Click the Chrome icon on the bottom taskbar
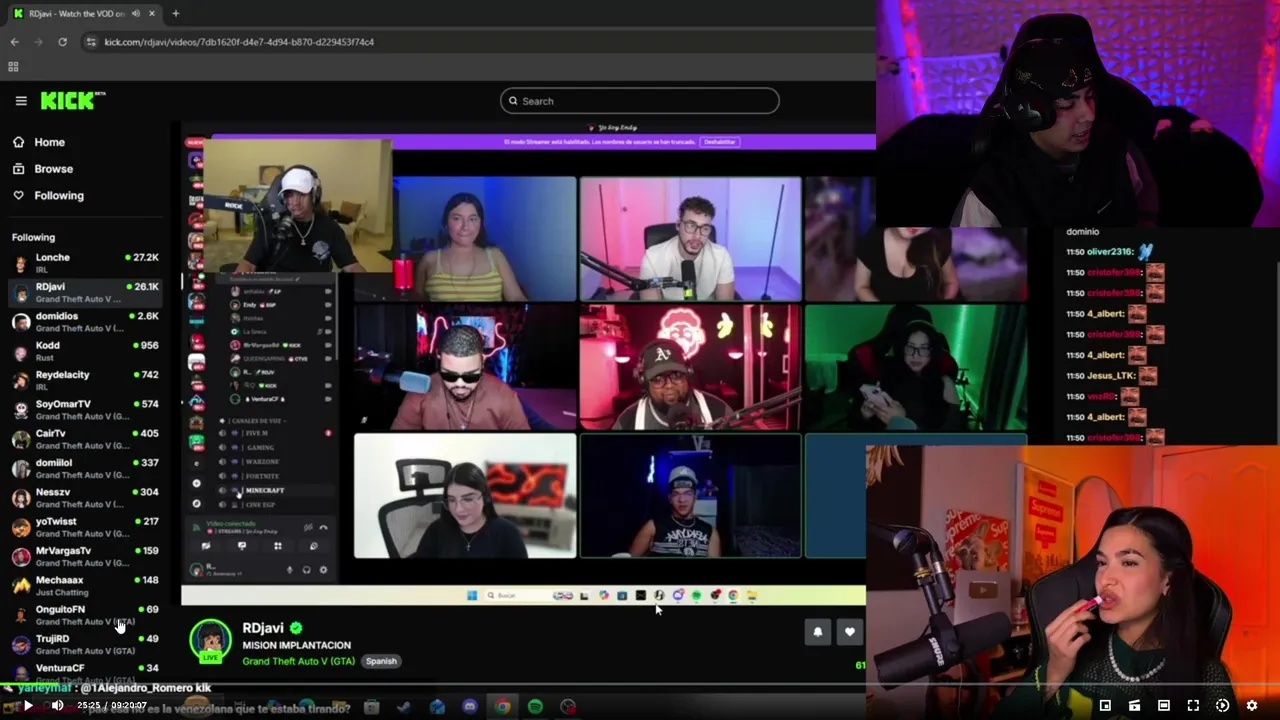The image size is (1280, 720). click(x=503, y=707)
